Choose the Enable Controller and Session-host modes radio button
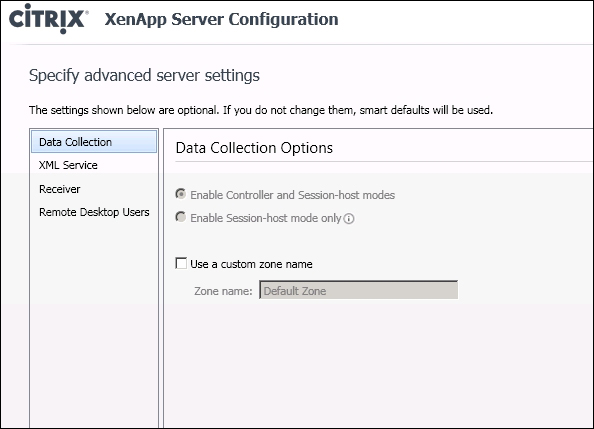The height and width of the screenshot is (429, 594). tap(181, 194)
